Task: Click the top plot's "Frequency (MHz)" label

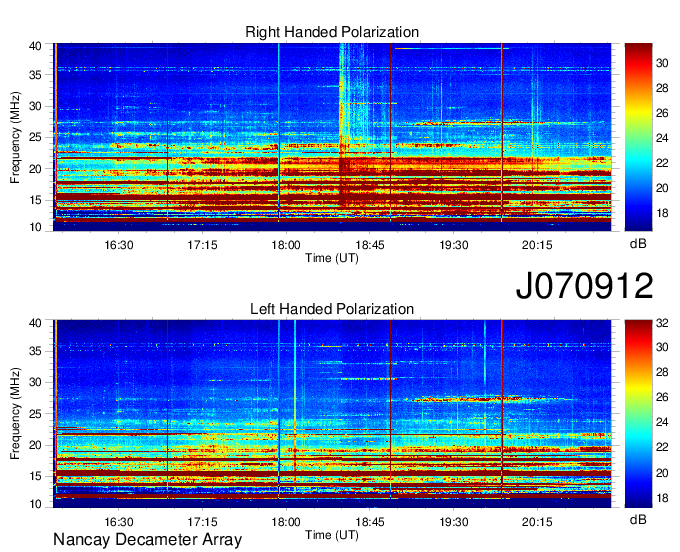Action: [x=15, y=137]
